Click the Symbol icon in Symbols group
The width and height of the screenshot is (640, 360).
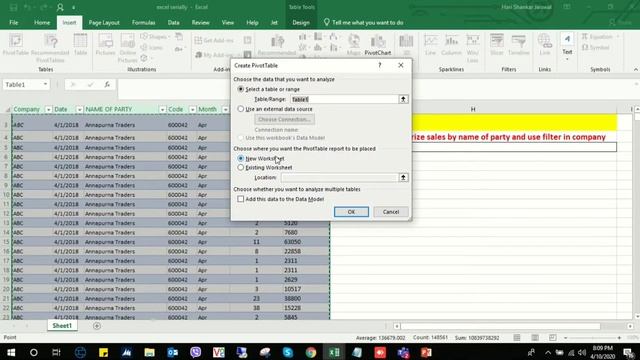(x=596, y=48)
